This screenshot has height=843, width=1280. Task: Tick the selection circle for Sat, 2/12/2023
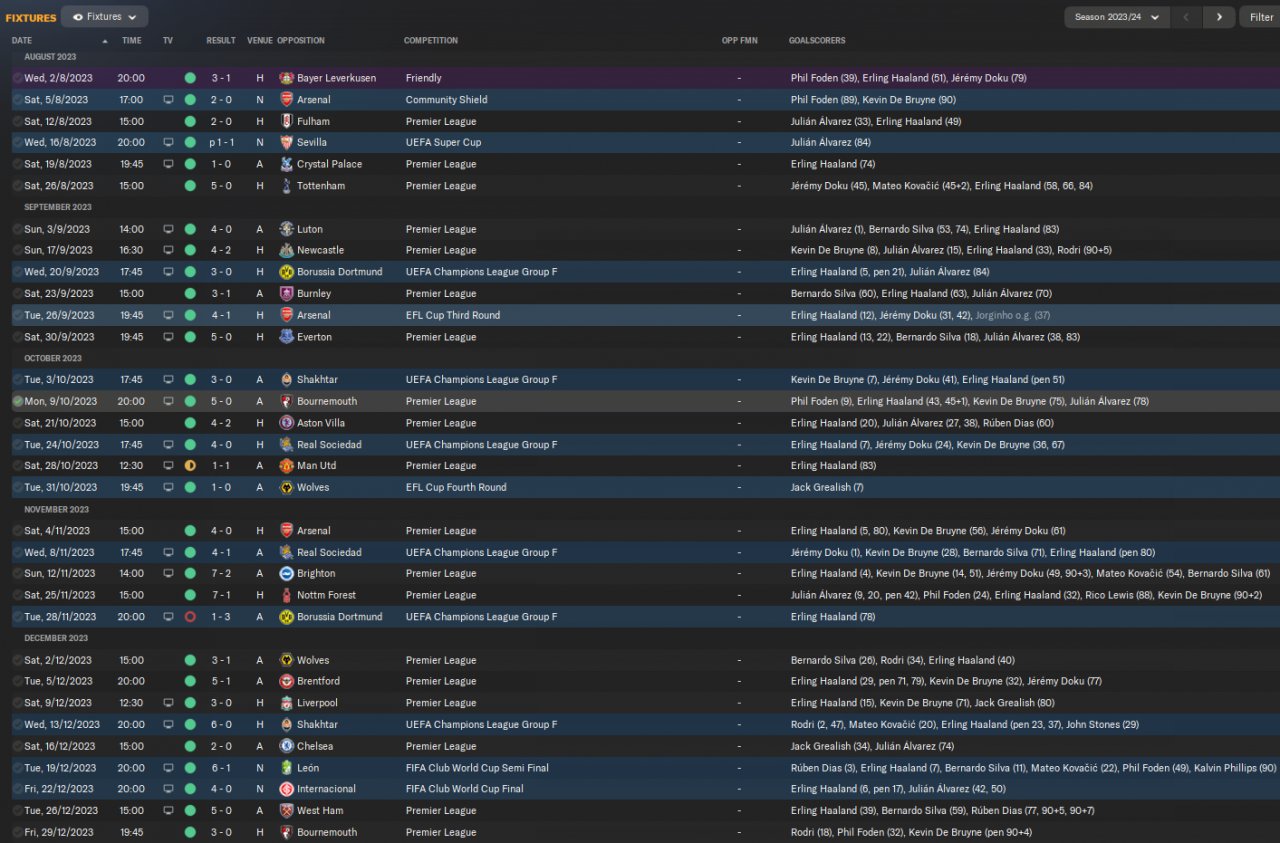click(17, 660)
